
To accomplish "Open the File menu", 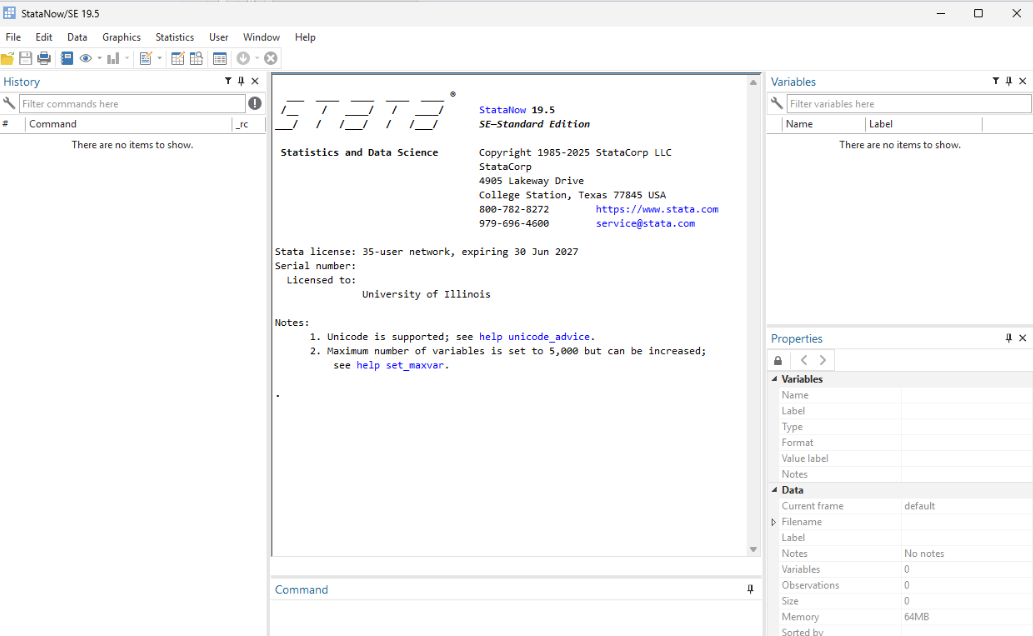I will point(13,38).
